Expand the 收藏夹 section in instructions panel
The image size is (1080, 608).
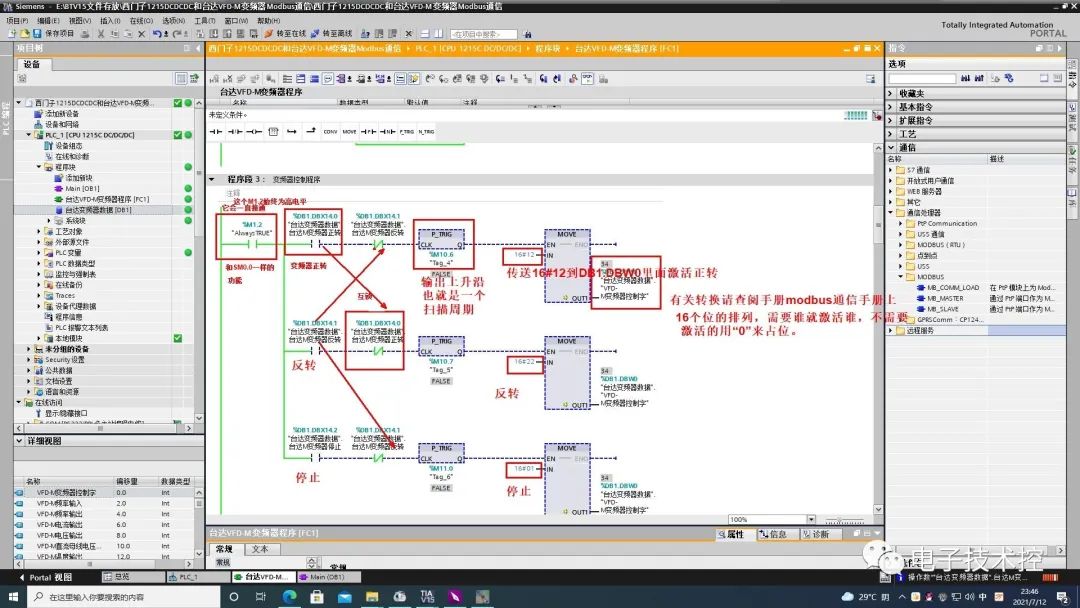tap(891, 93)
